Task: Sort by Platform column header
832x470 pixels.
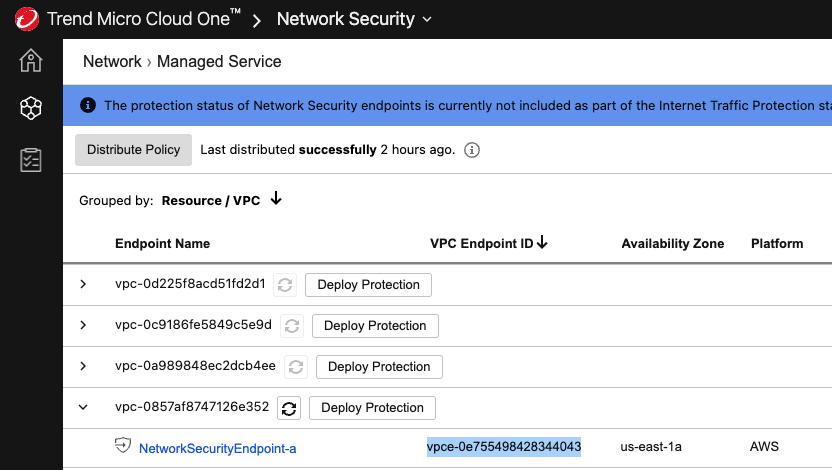Action: (x=777, y=243)
